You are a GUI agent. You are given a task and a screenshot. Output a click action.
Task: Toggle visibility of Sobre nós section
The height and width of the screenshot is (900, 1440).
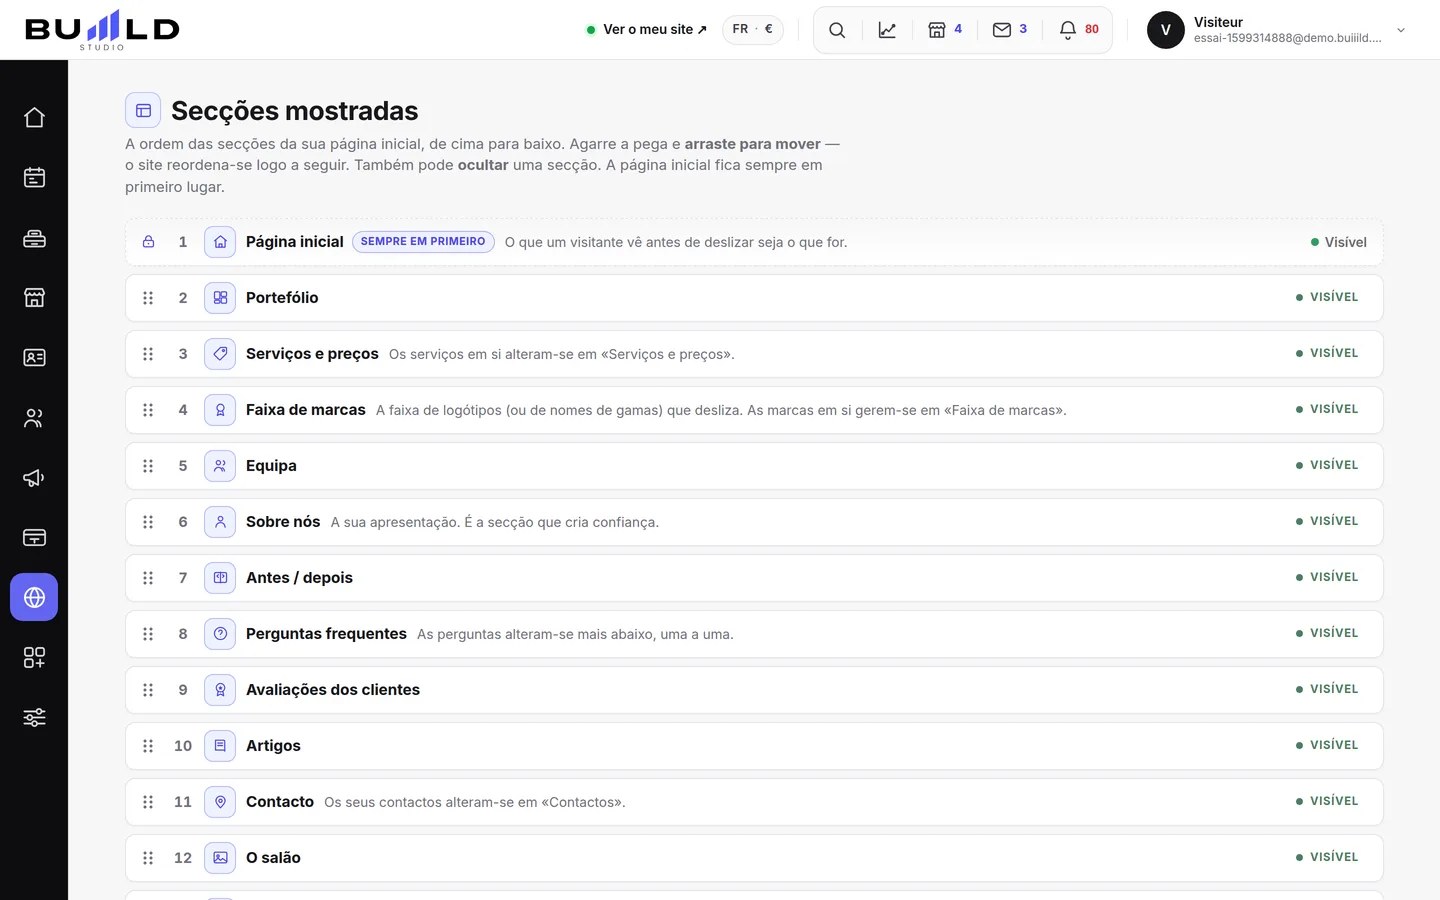coord(1327,521)
